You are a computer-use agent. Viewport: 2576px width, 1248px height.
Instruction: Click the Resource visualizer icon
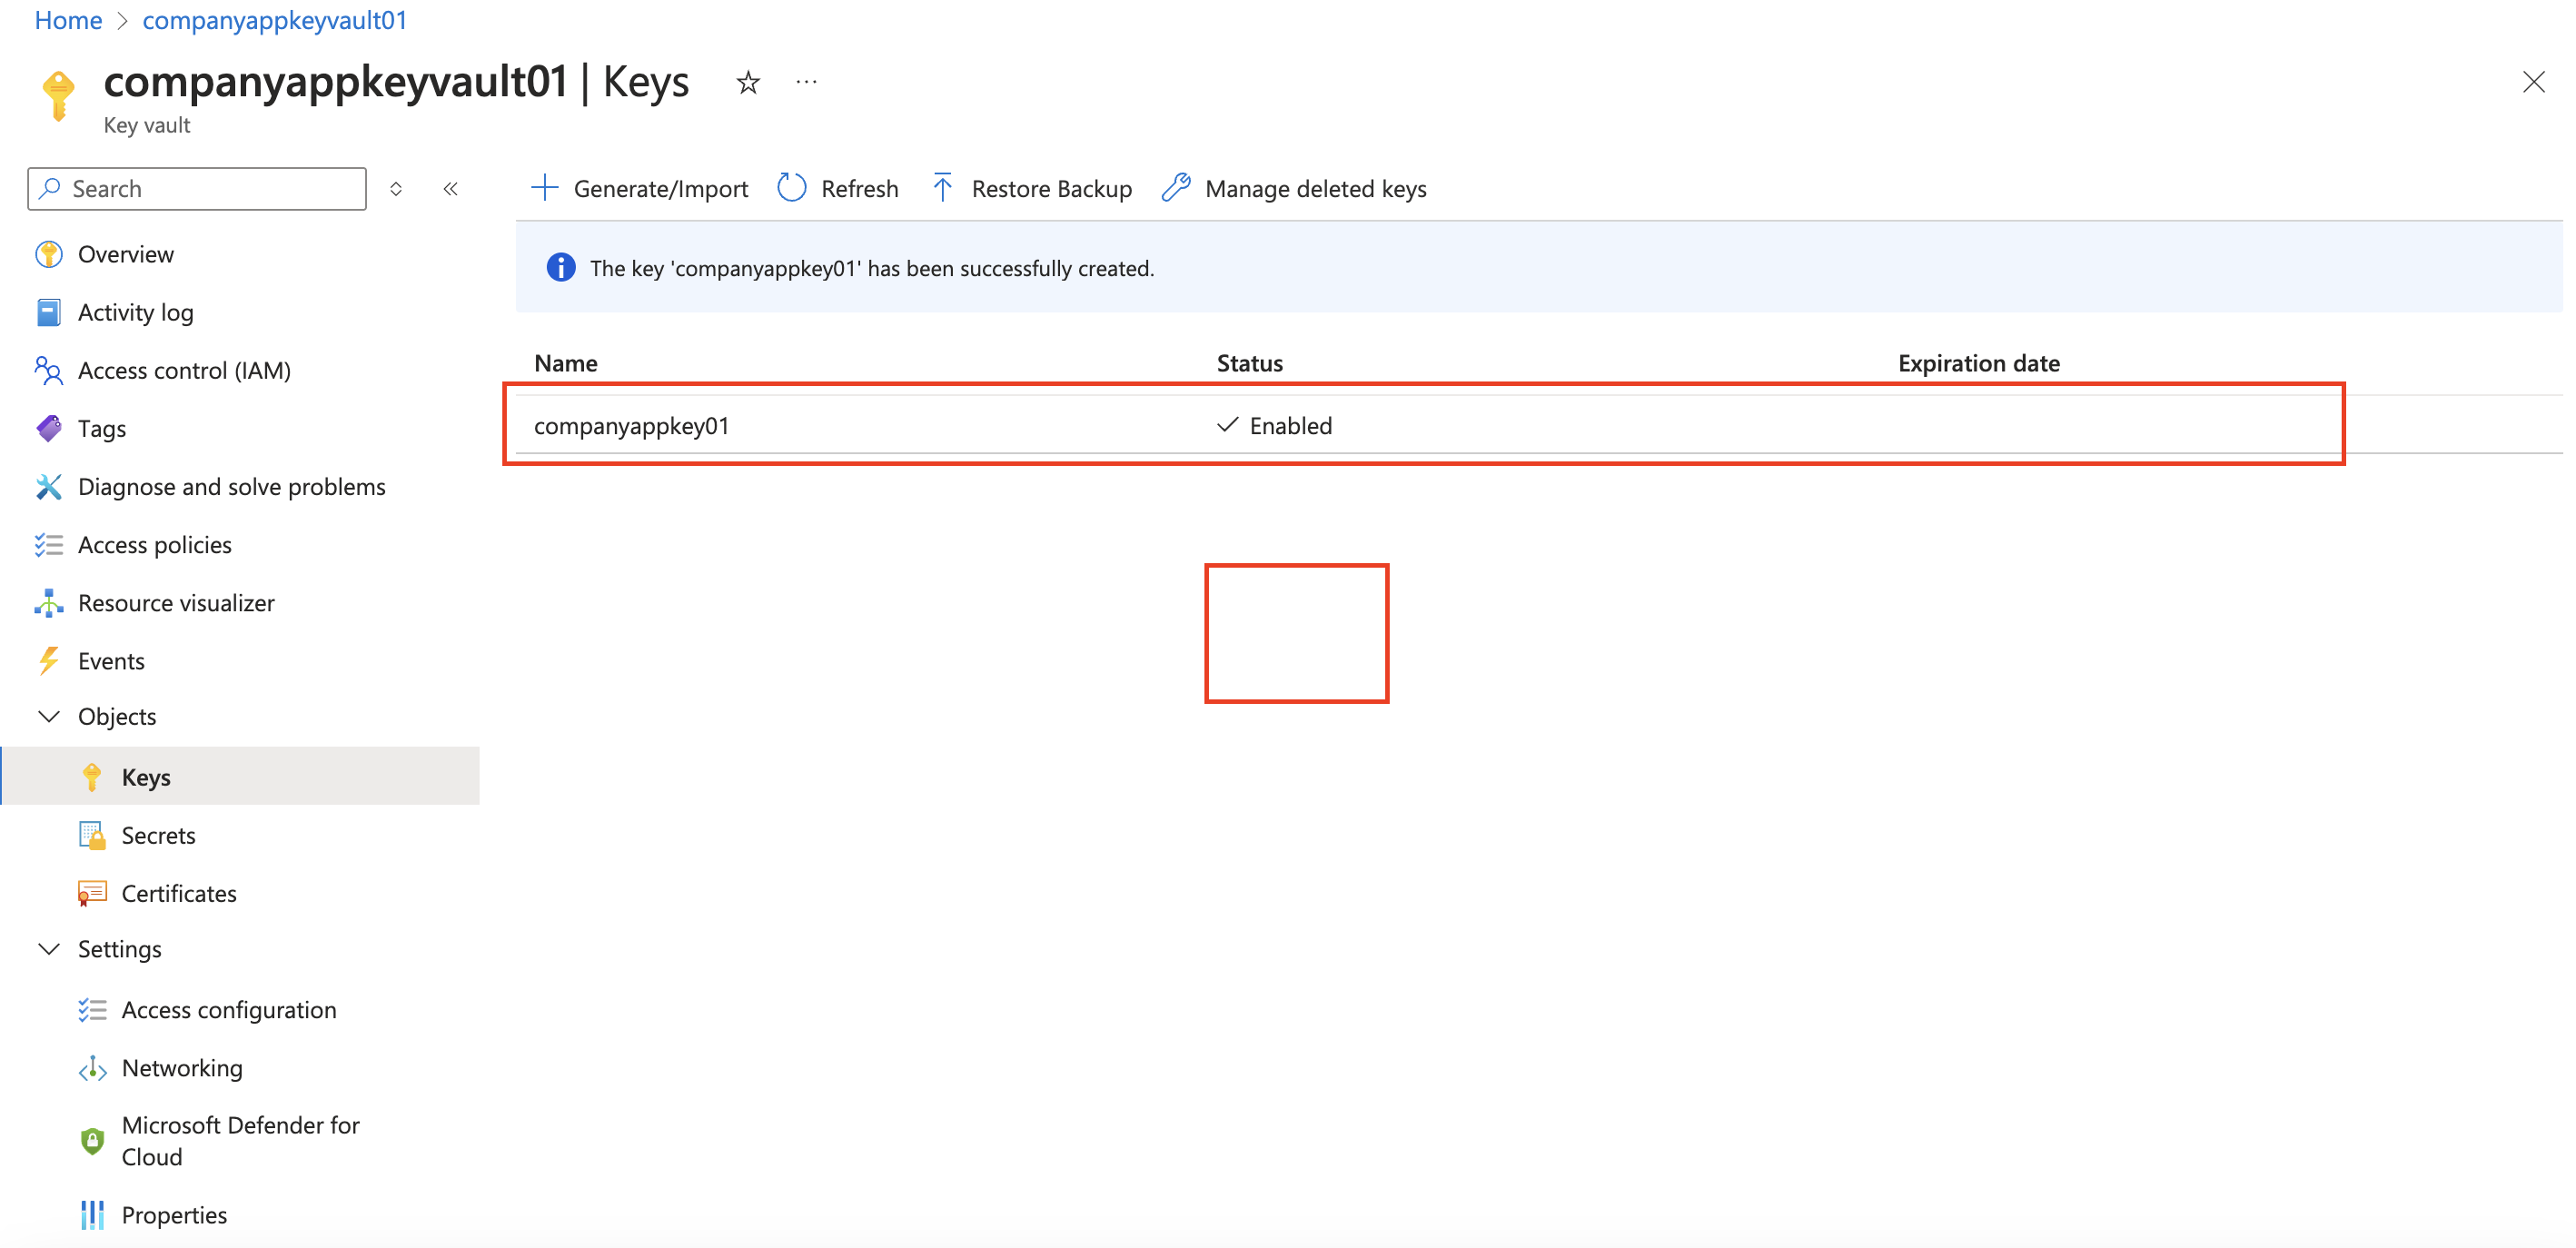click(x=48, y=603)
